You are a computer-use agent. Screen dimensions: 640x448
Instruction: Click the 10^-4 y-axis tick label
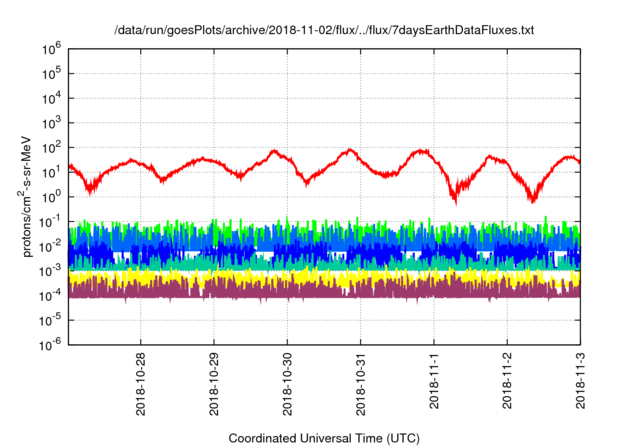pos(51,295)
